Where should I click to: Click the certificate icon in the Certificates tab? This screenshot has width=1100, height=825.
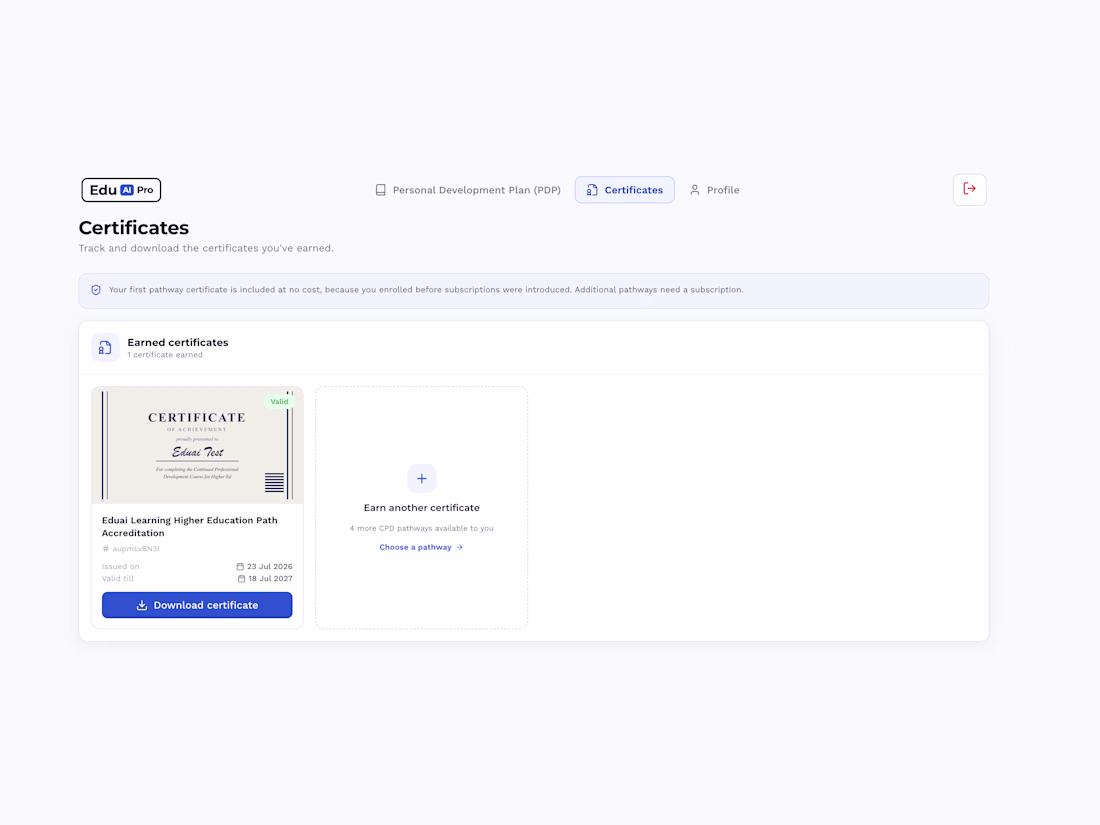pyautogui.click(x=592, y=190)
